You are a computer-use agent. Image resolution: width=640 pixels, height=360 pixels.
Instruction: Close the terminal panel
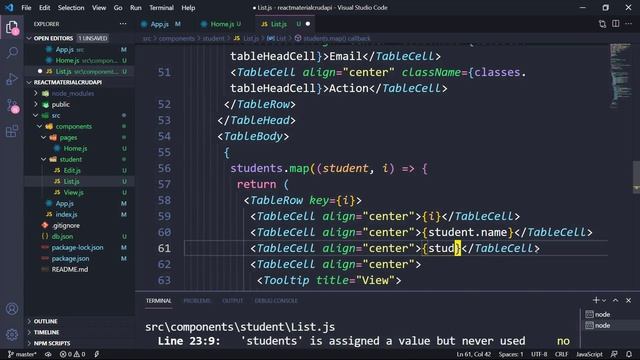(x=629, y=300)
